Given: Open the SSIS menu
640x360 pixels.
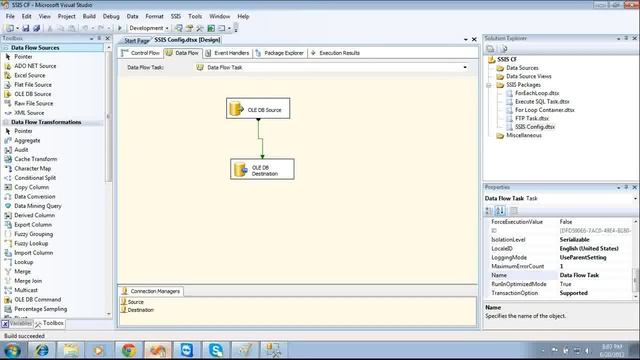Looking at the screenshot, I should tap(176, 16).
